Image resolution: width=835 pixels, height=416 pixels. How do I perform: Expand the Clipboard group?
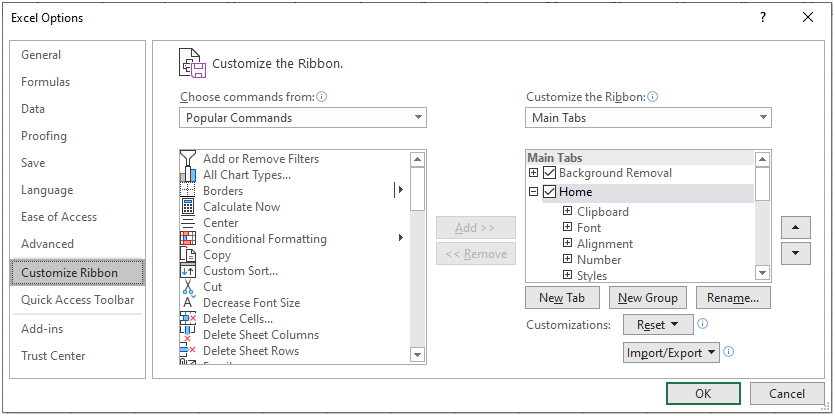click(x=567, y=211)
